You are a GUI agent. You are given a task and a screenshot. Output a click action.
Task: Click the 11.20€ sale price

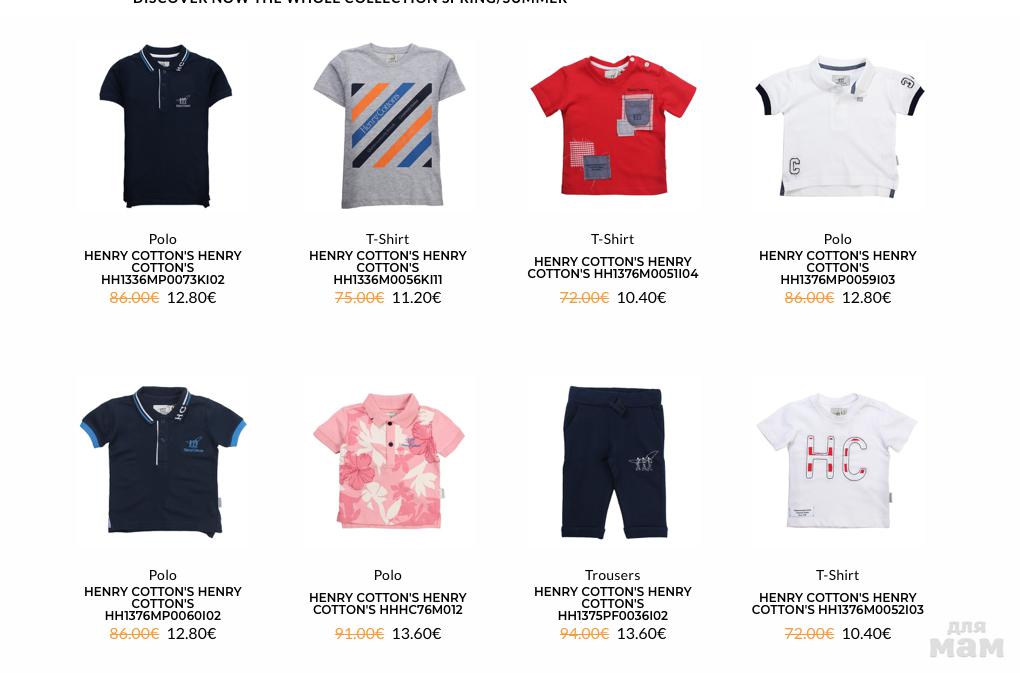(x=416, y=298)
